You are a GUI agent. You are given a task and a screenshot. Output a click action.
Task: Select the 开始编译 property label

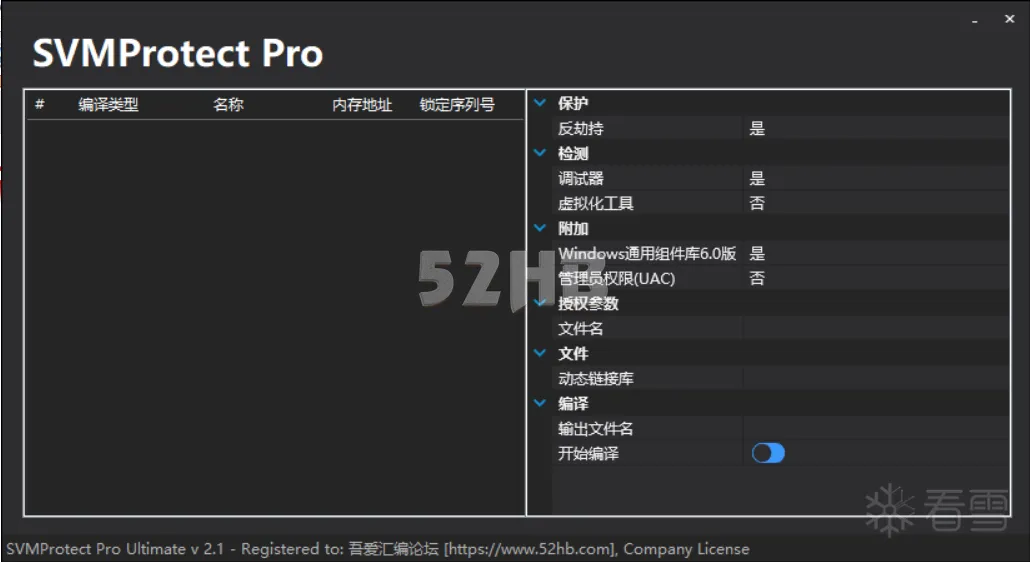589,453
